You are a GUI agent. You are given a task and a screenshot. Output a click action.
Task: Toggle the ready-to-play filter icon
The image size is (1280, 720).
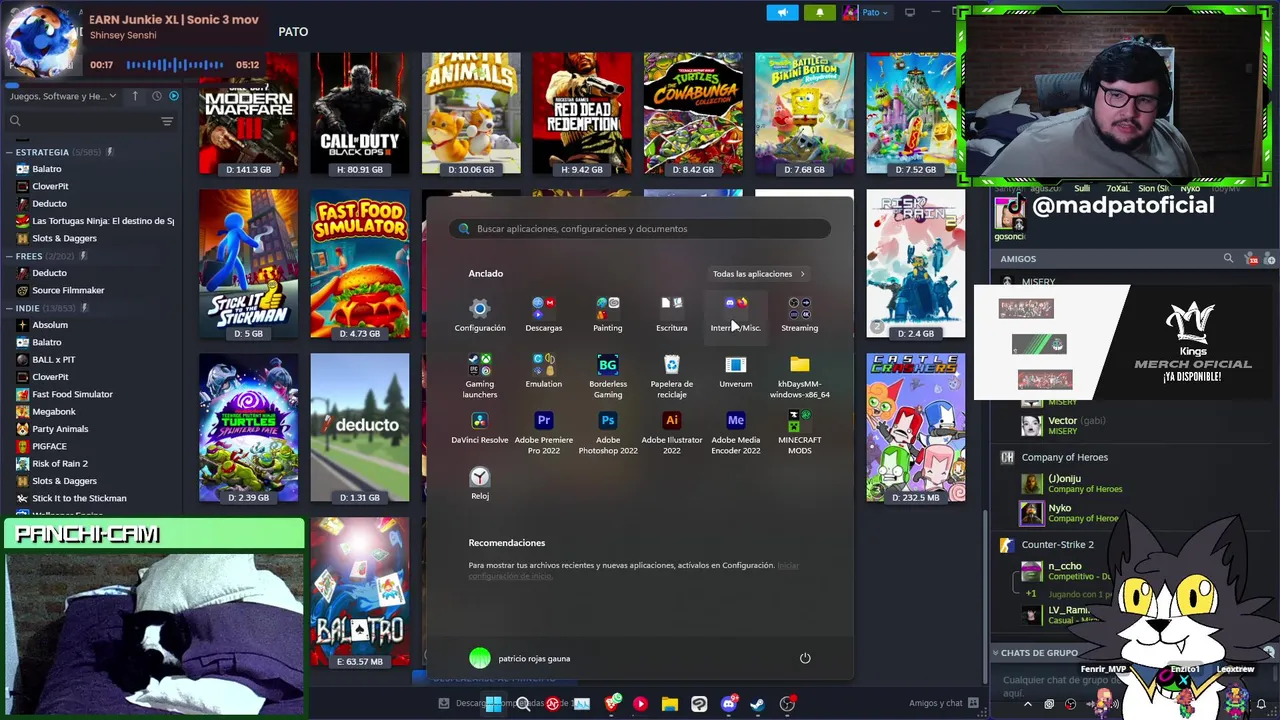[174, 96]
